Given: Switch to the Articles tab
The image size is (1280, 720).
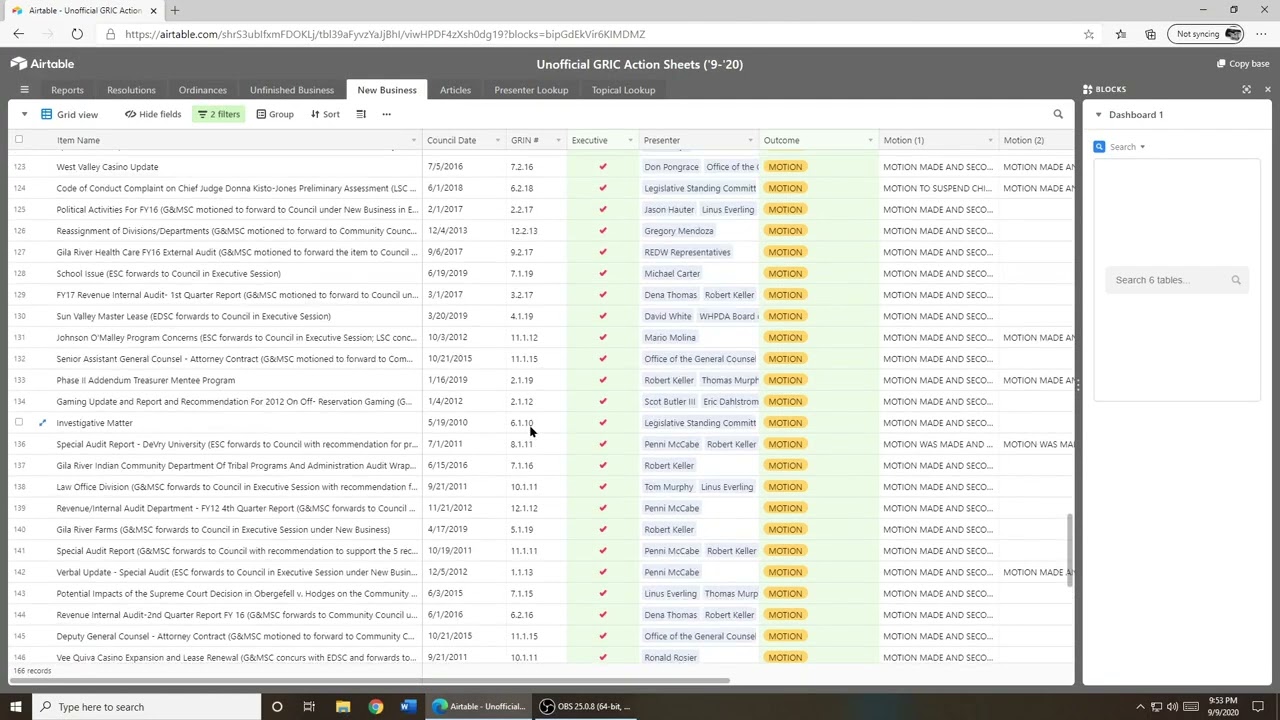Looking at the screenshot, I should tap(455, 90).
